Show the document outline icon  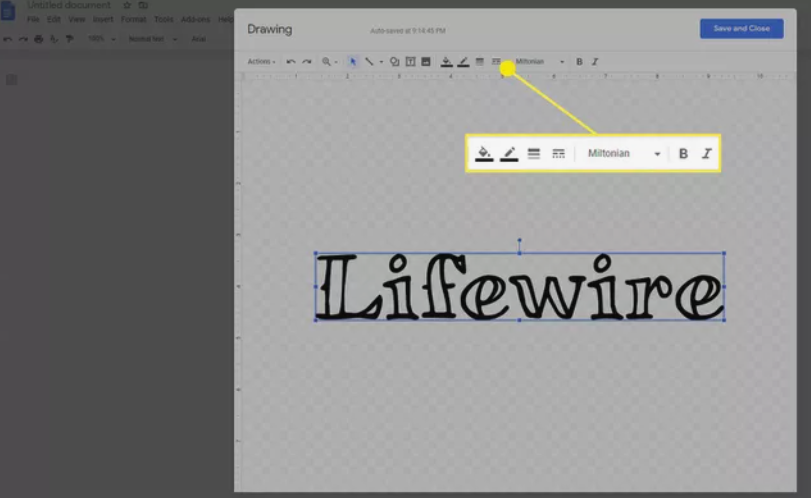(x=11, y=80)
